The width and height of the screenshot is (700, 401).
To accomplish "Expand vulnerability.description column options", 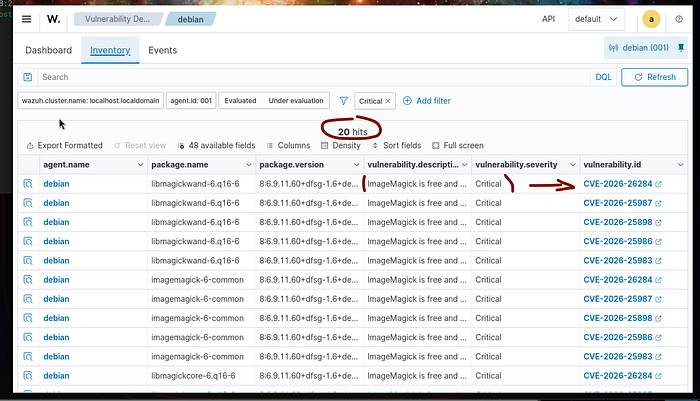I will click(x=465, y=165).
